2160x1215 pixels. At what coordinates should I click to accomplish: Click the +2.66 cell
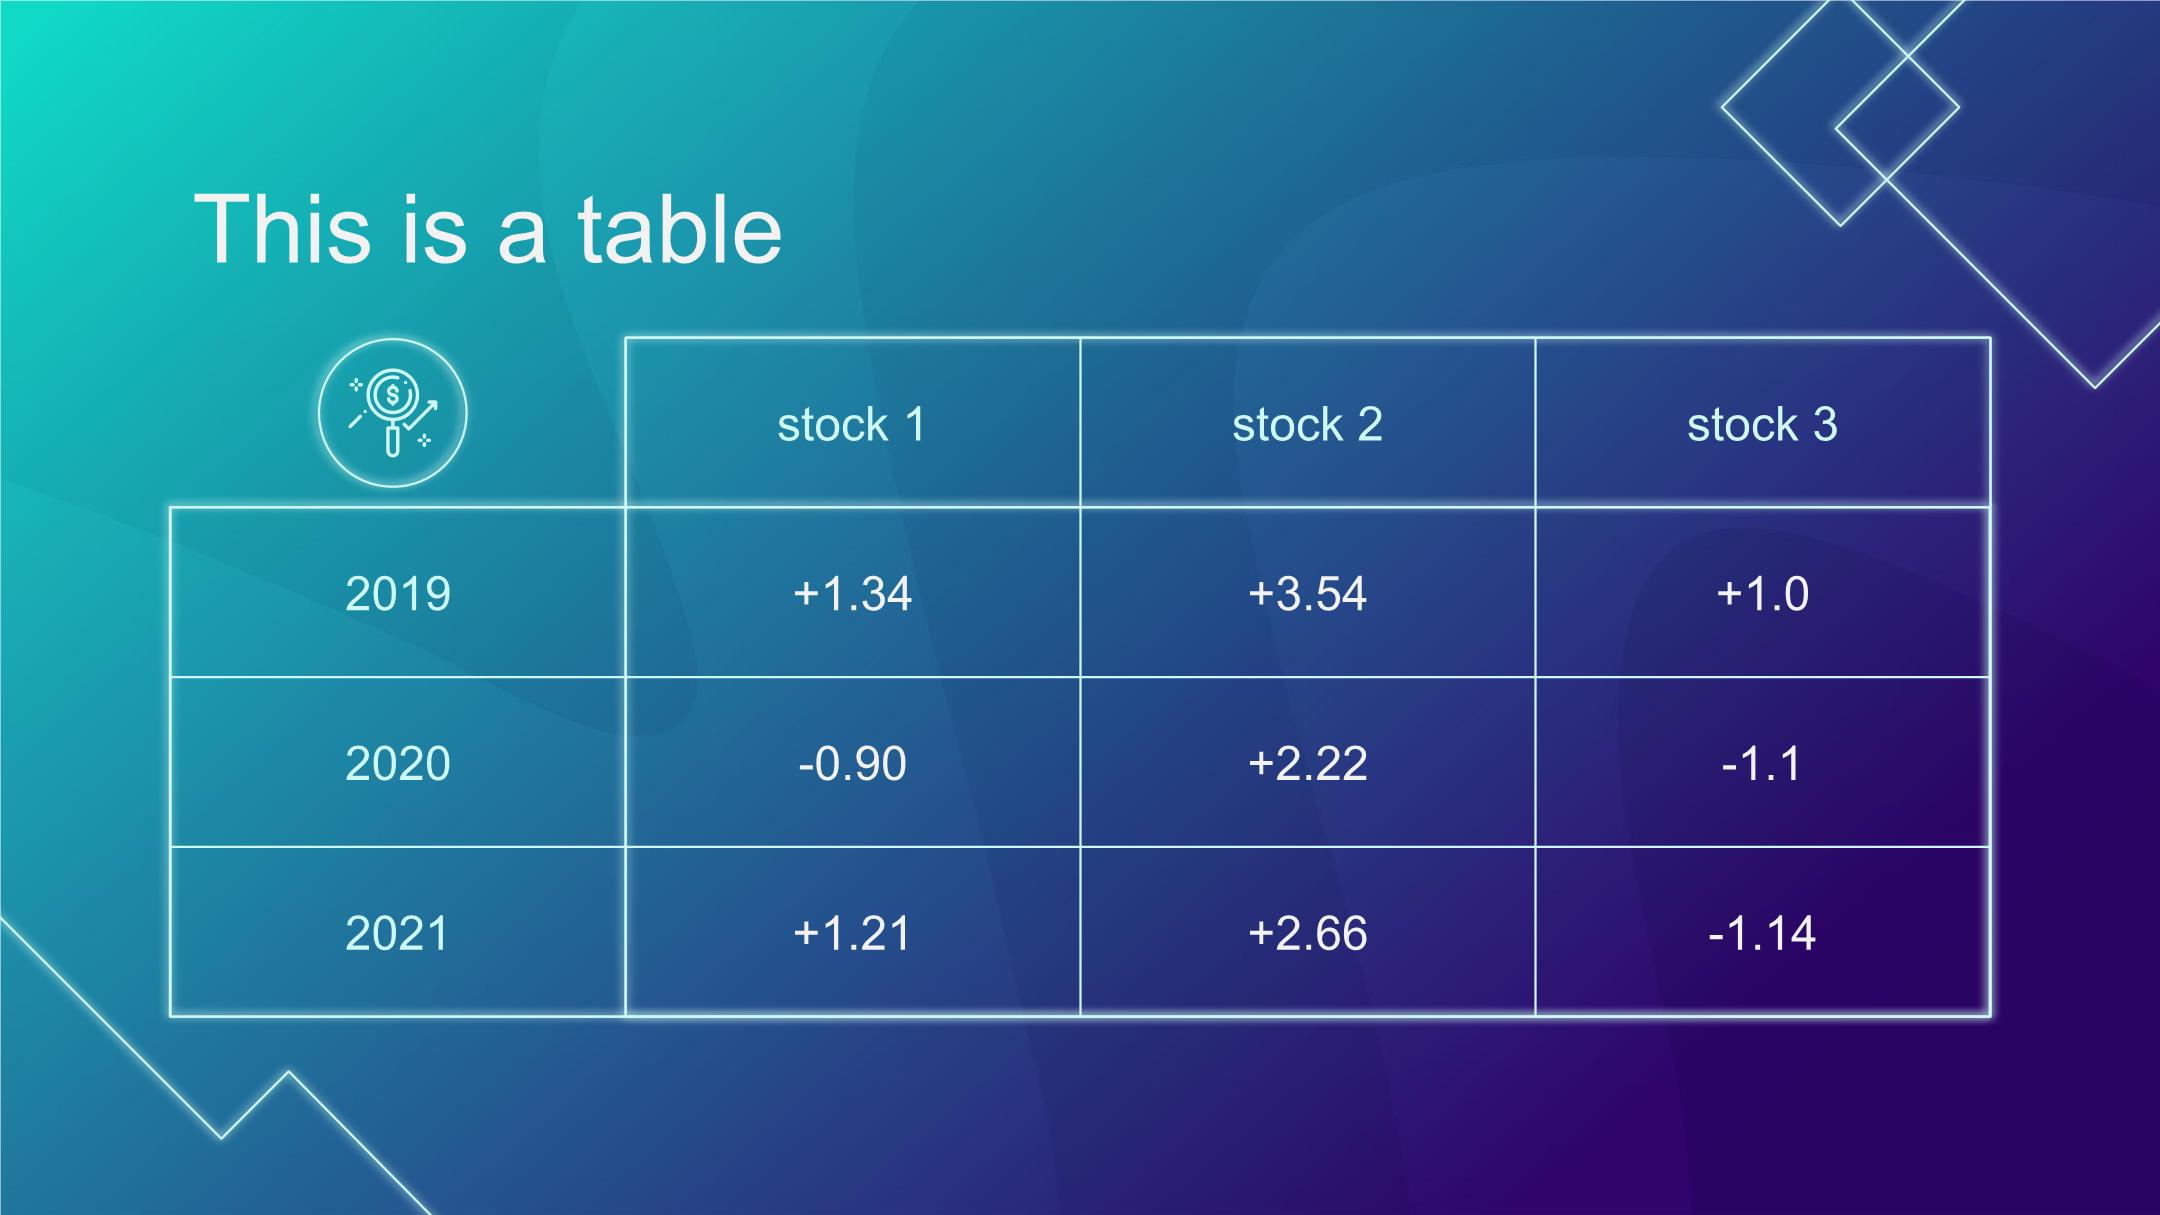pos(1307,933)
